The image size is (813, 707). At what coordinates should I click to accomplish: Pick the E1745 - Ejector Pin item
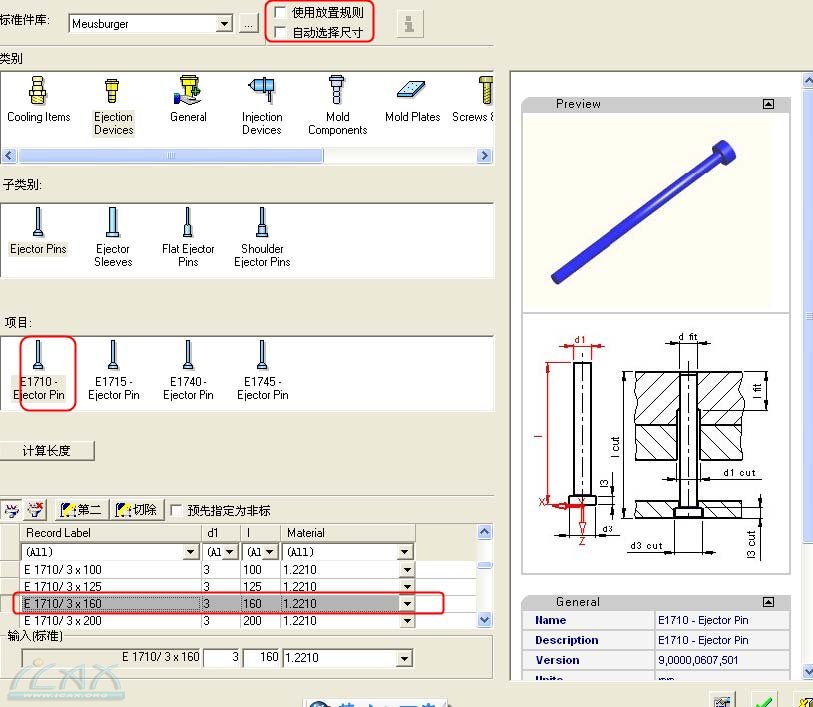click(x=262, y=370)
